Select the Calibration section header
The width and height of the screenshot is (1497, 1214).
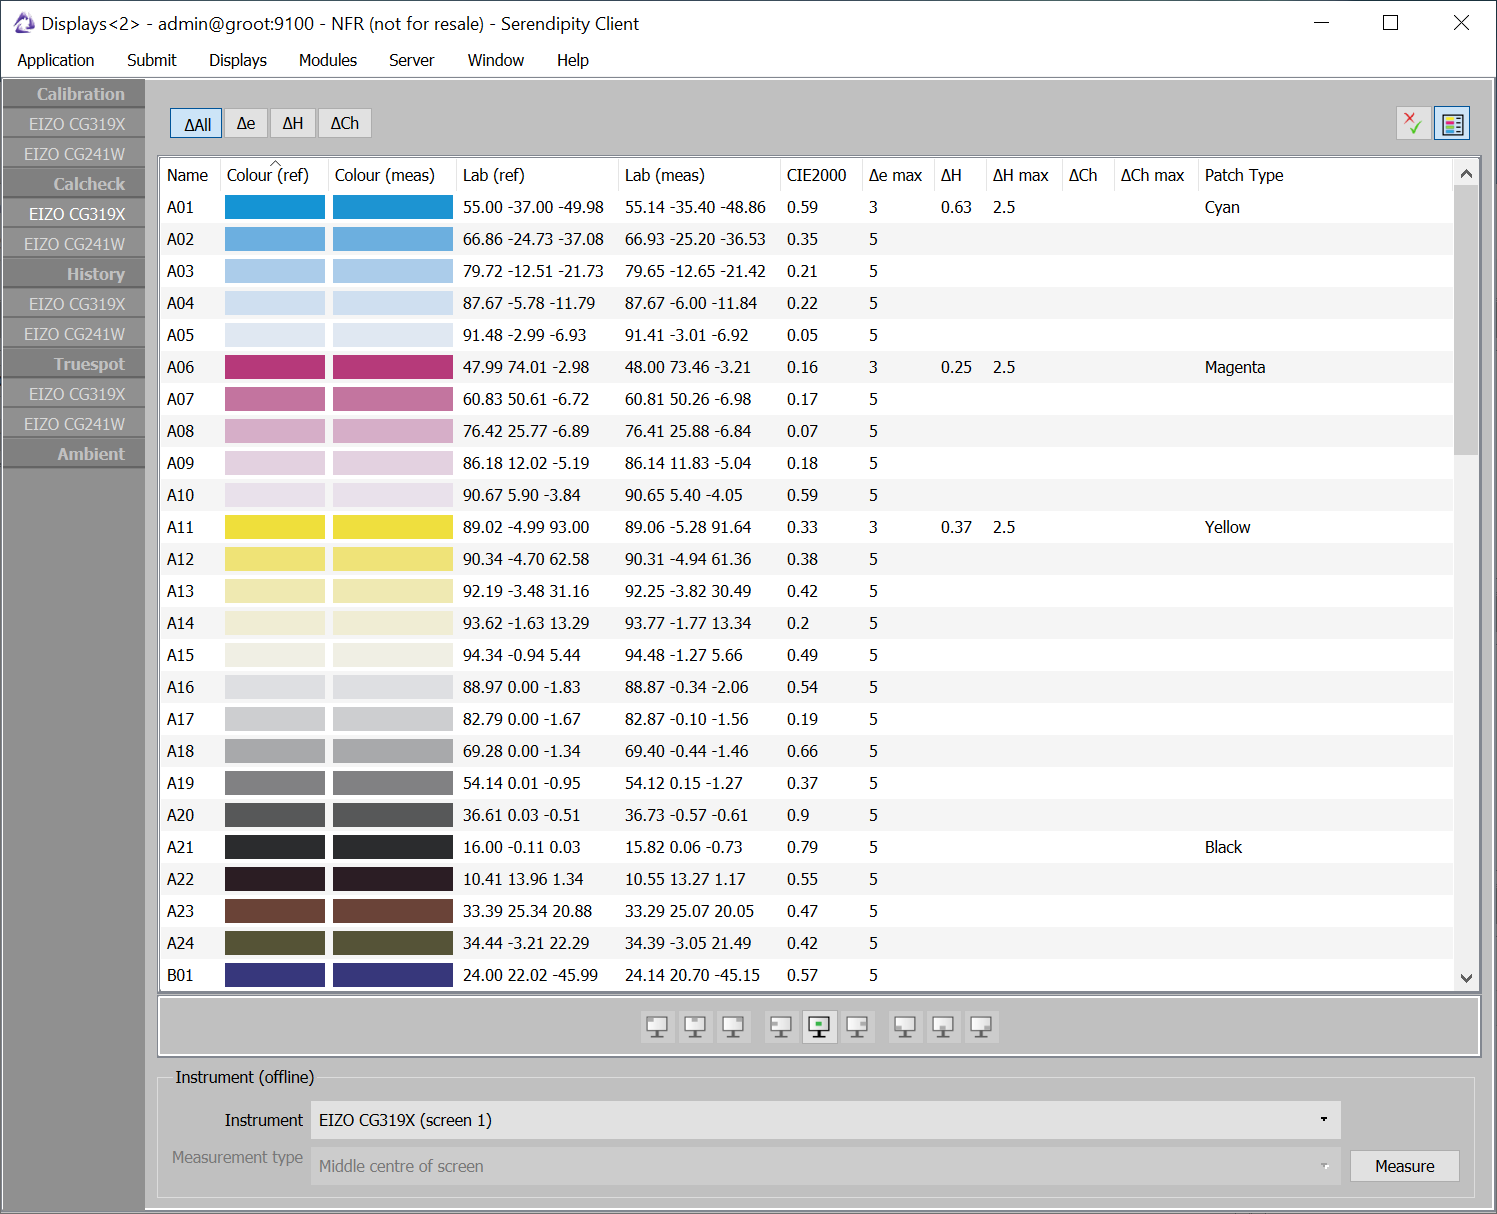(x=74, y=94)
